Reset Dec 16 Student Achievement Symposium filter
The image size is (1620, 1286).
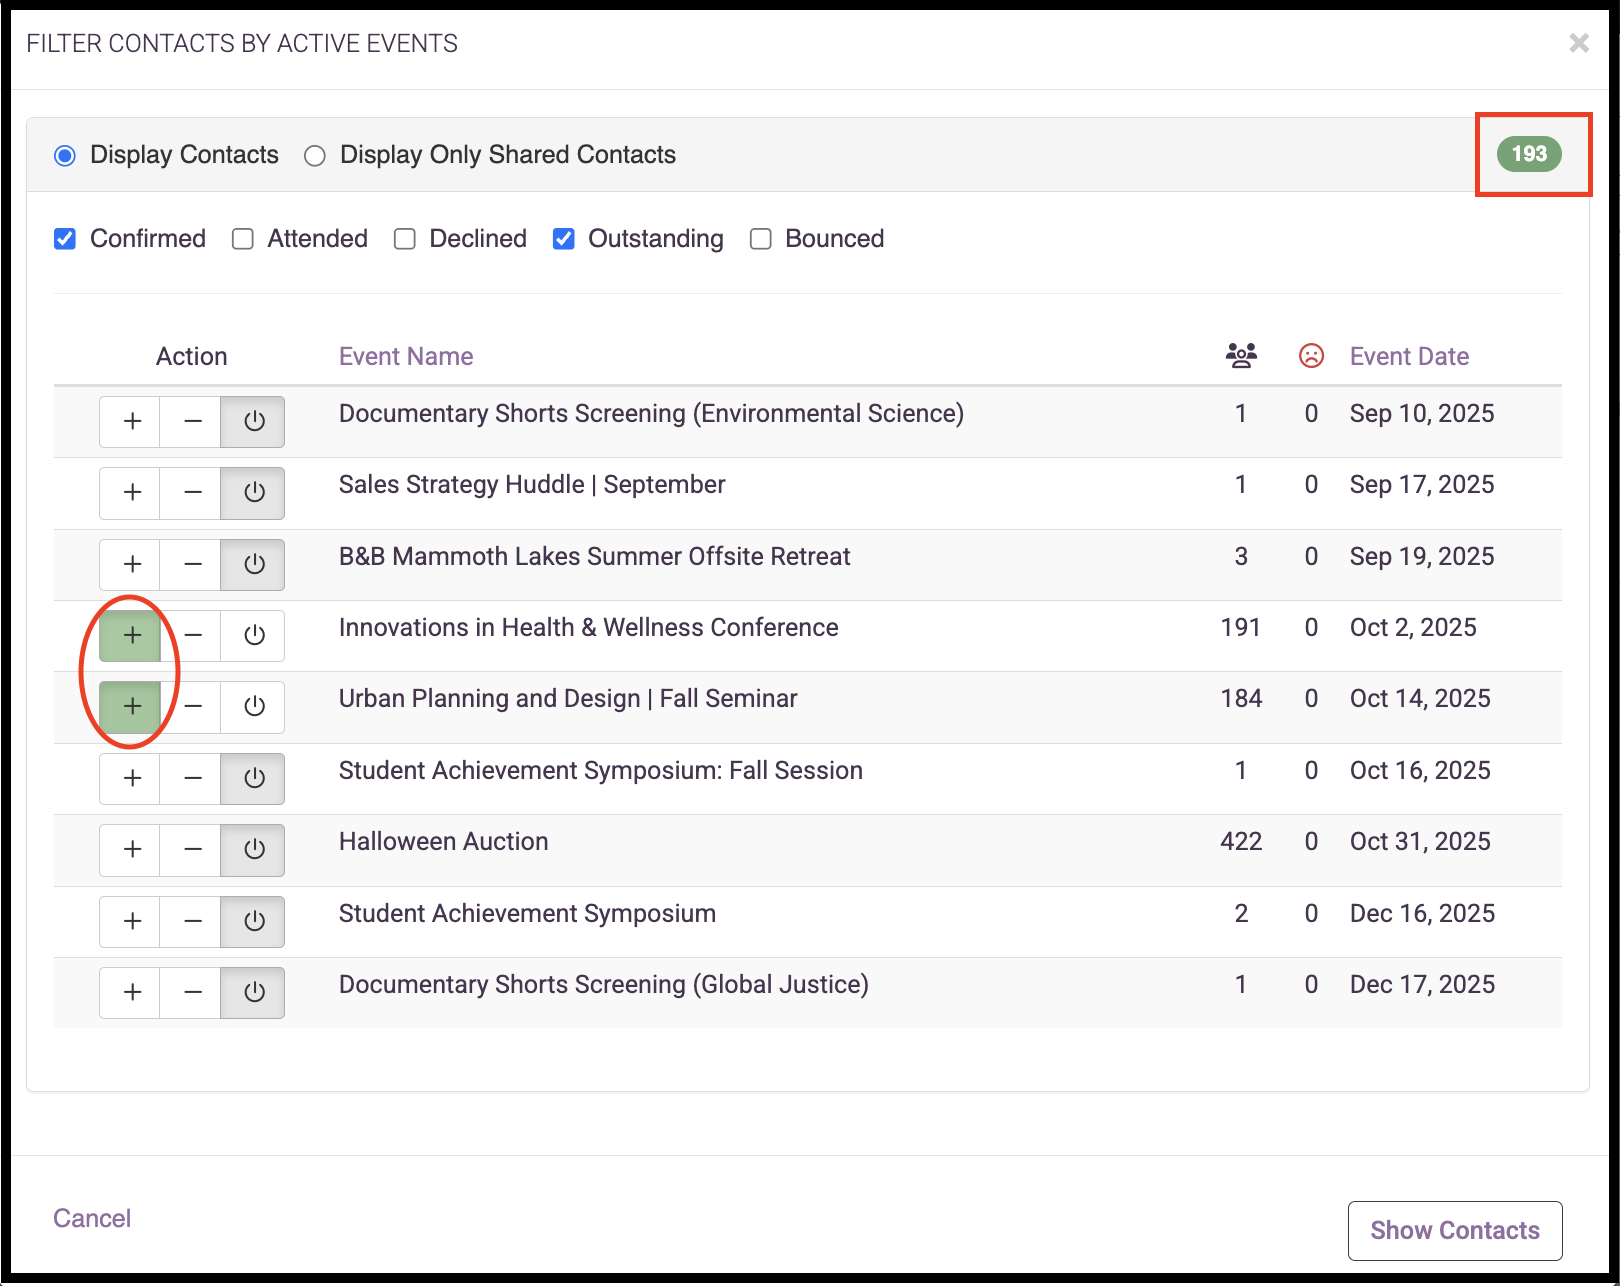pos(253,921)
